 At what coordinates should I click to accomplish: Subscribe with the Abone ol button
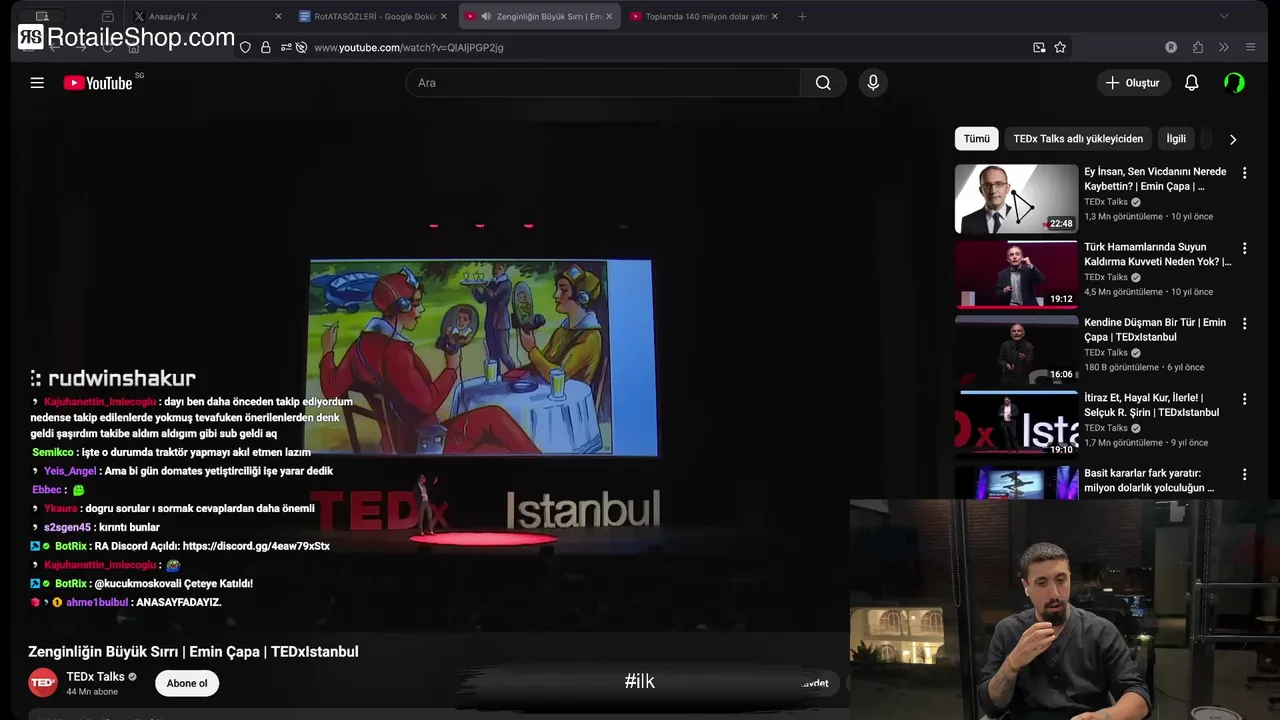click(187, 684)
